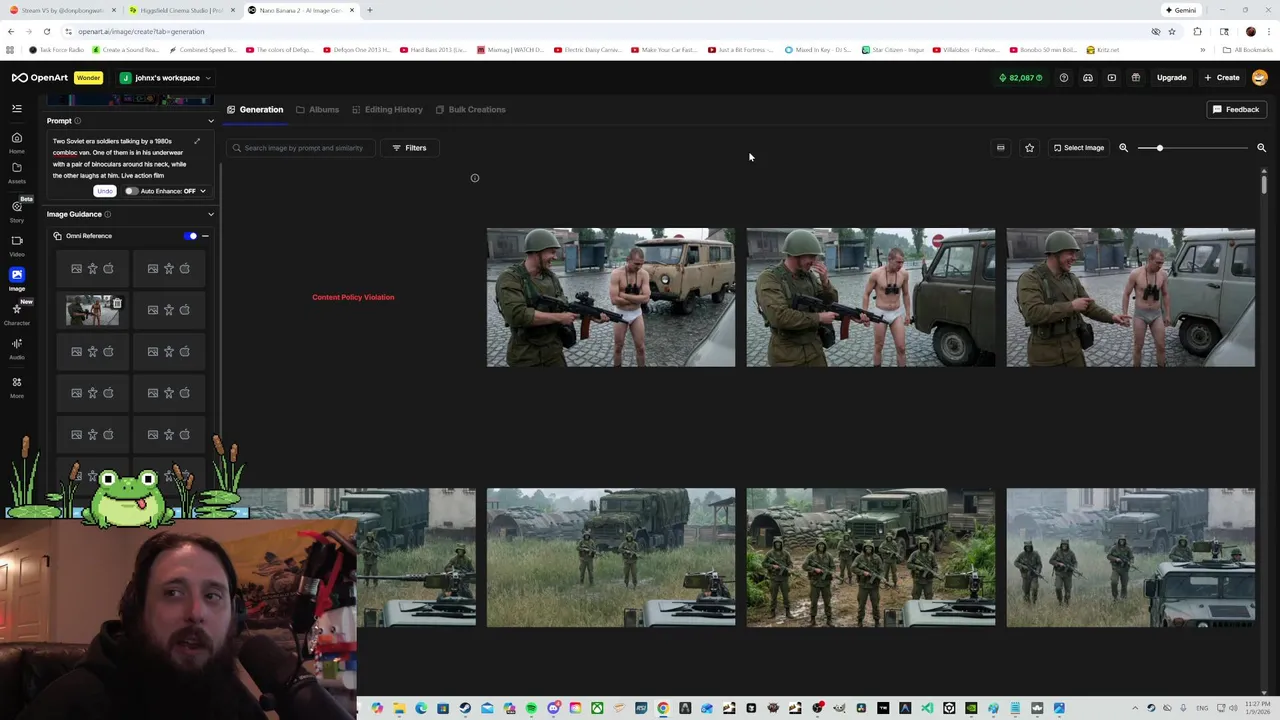The image size is (1280, 720).
Task: Switch to the Stream VS browser tab
Action: pyautogui.click(x=60, y=10)
